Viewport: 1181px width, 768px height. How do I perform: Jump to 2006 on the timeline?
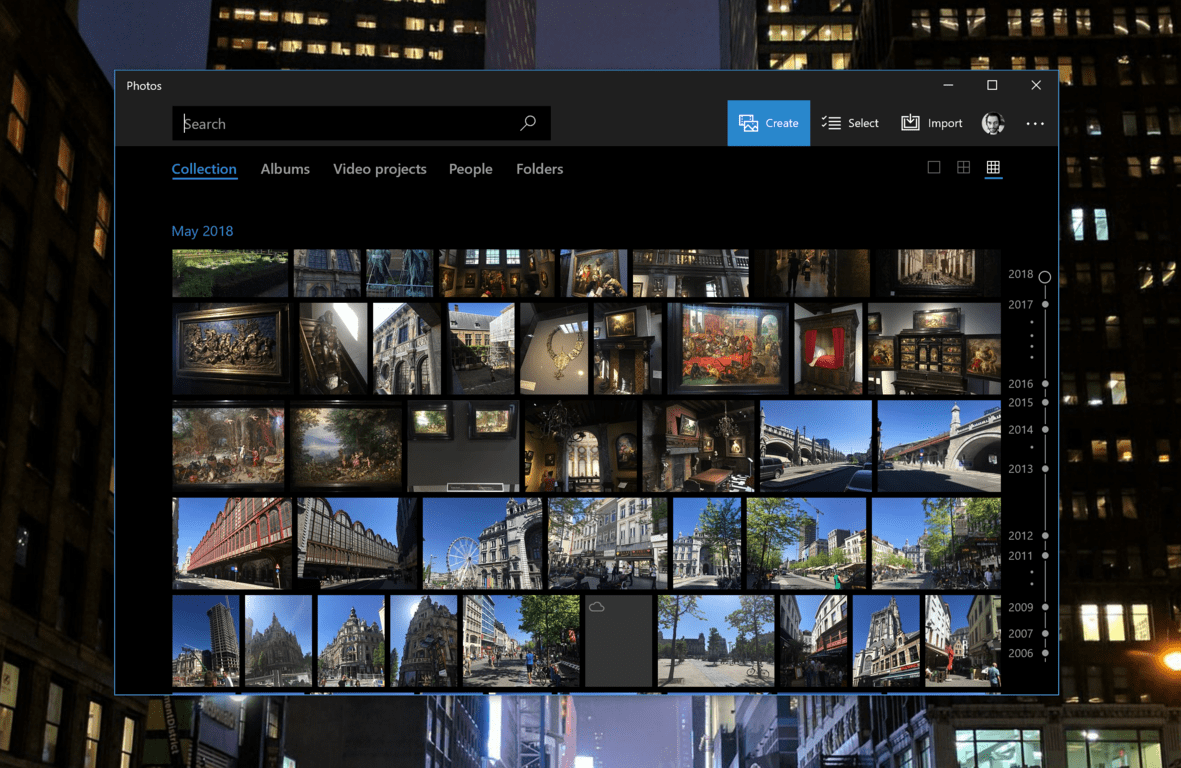click(1021, 654)
